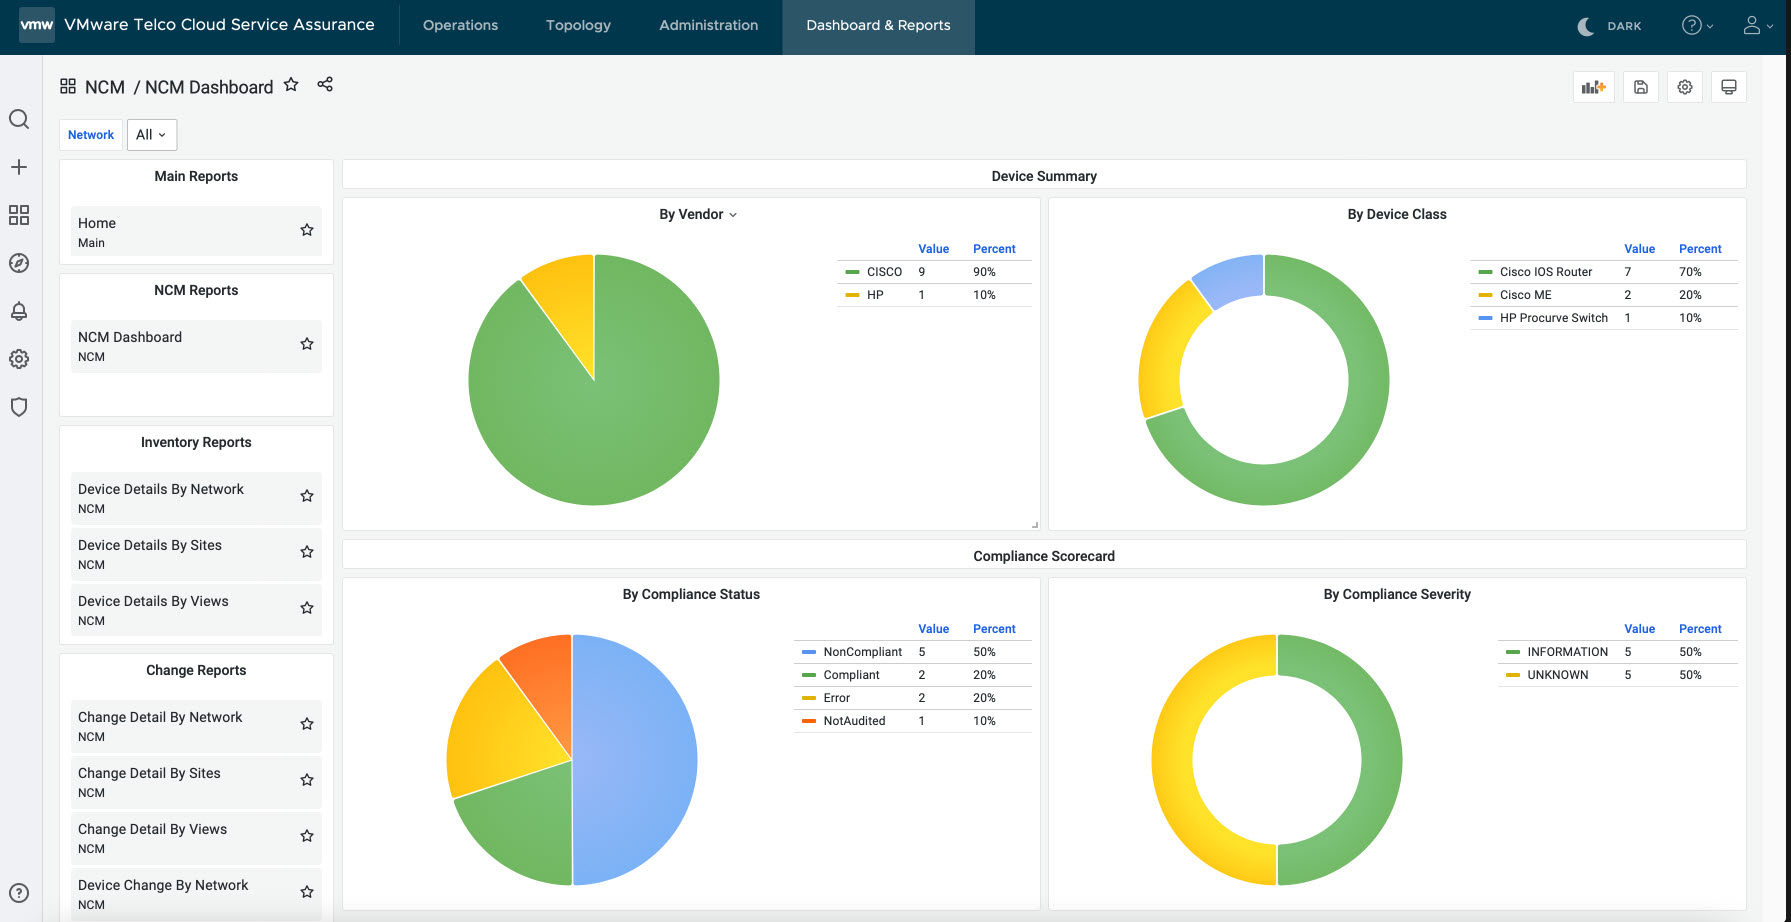Click the Network variable label

91,135
